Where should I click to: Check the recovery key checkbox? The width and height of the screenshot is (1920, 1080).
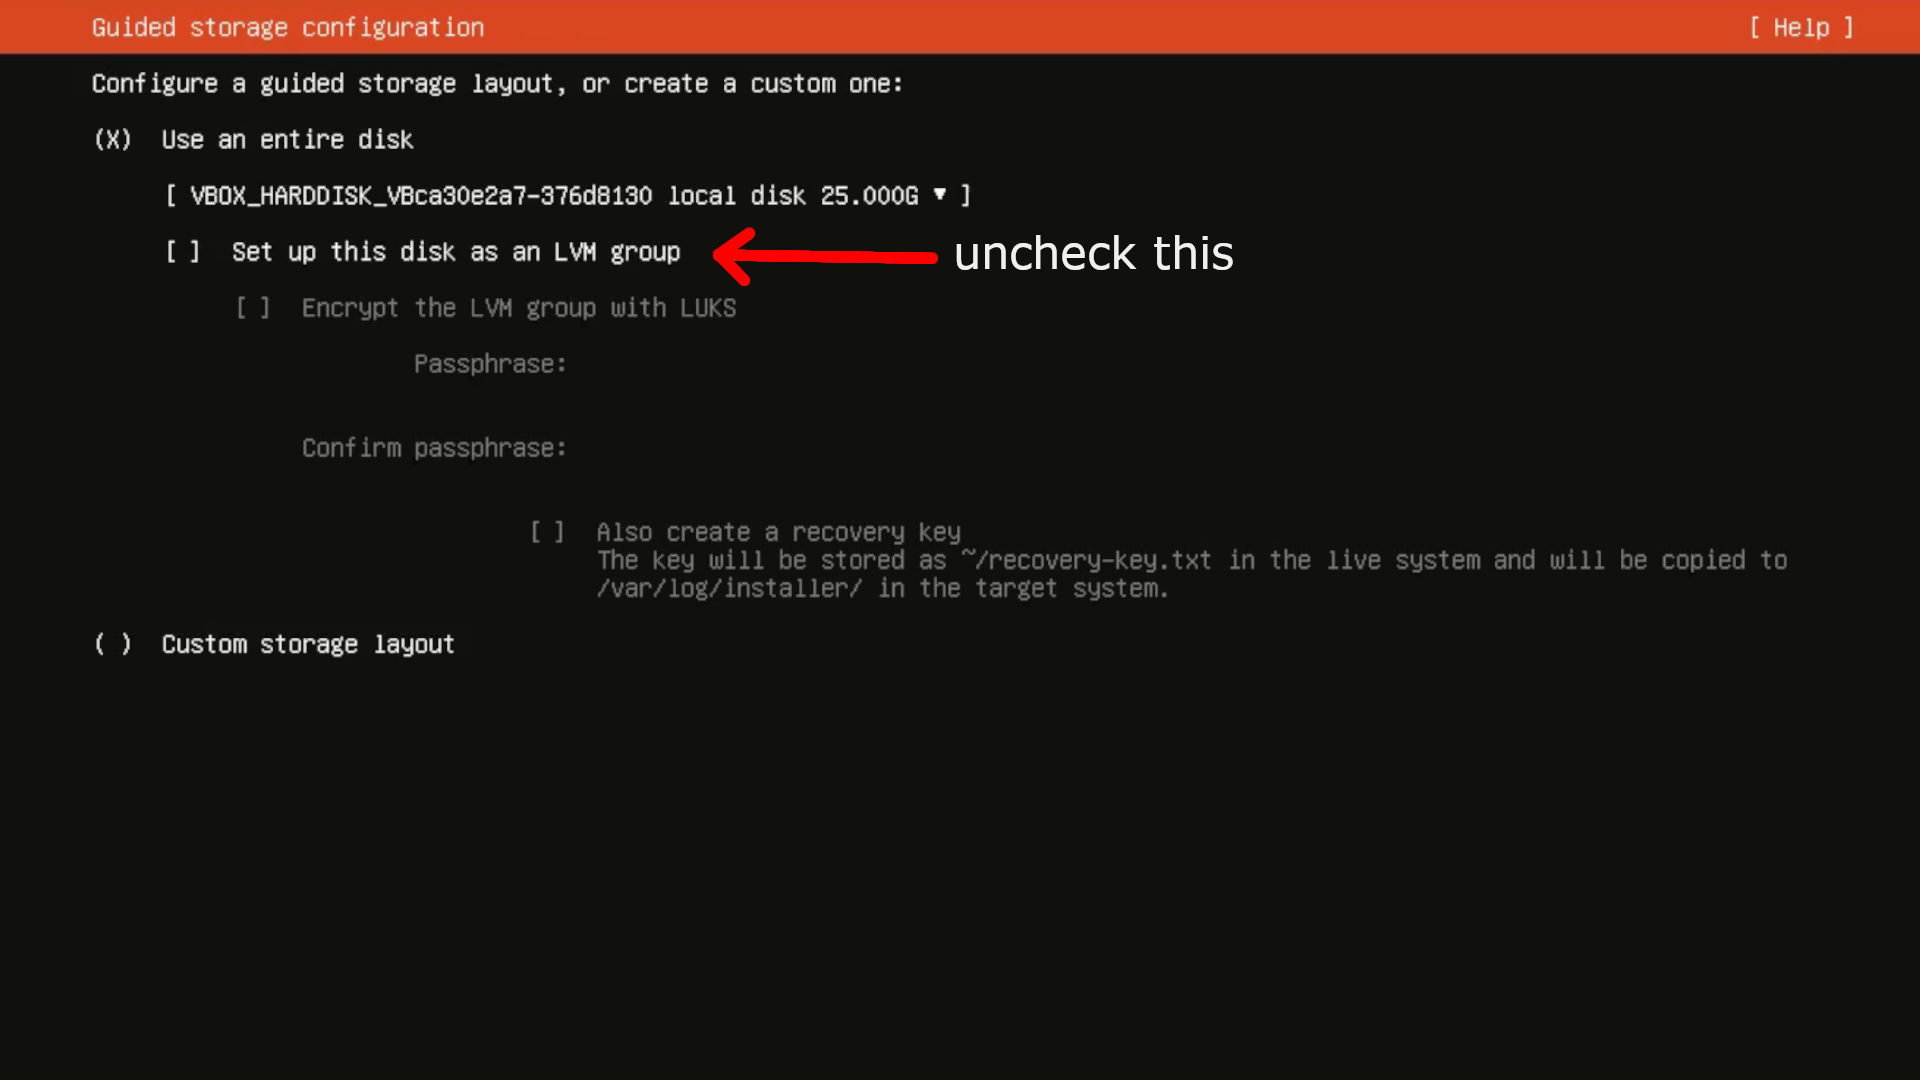click(547, 532)
